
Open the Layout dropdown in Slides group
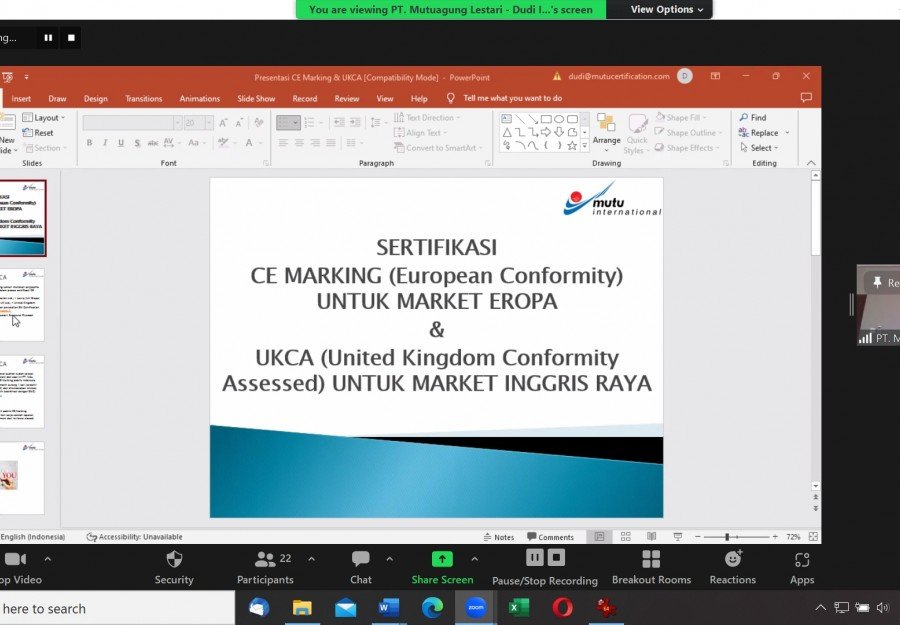pyautogui.click(x=44, y=118)
